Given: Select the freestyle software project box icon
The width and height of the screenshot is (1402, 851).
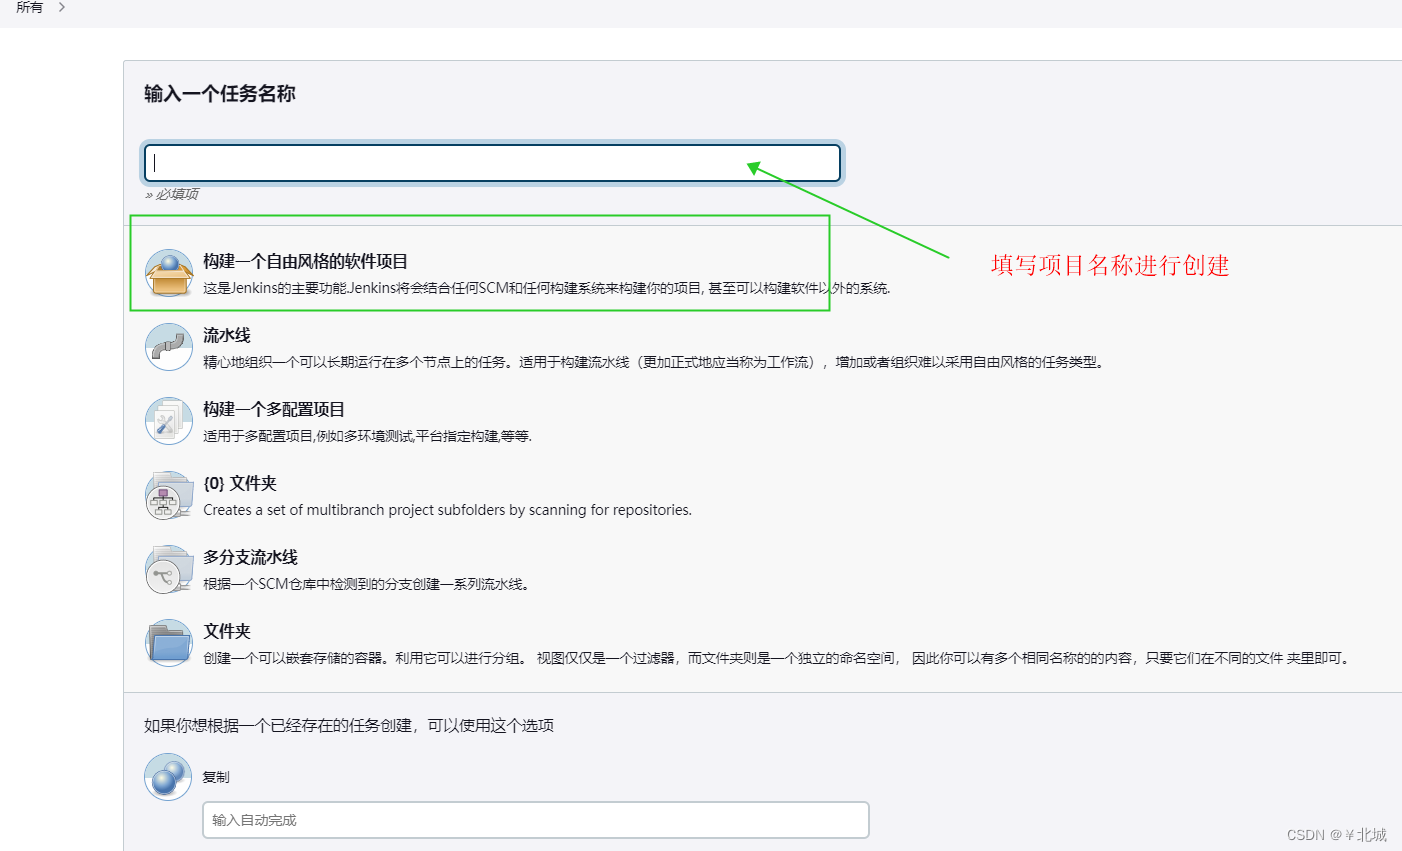Looking at the screenshot, I should click(169, 273).
